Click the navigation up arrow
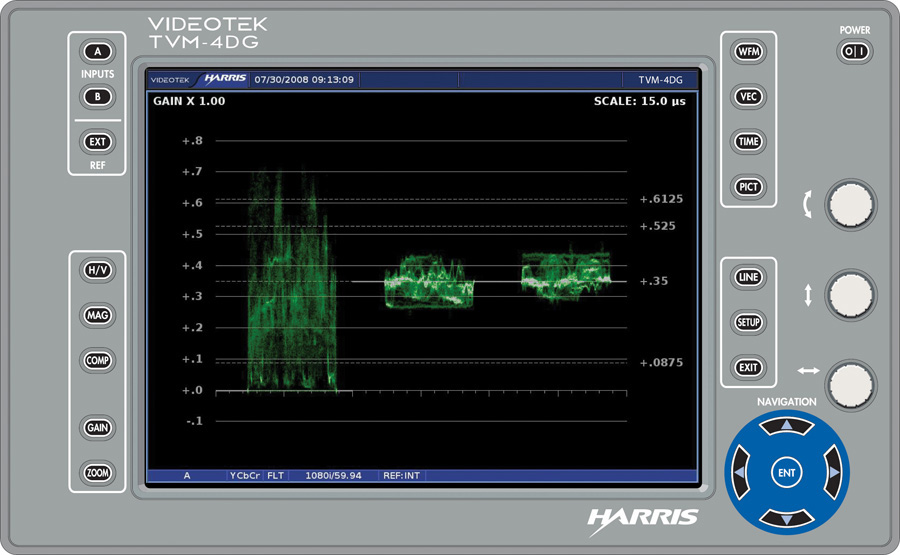Image resolution: width=900 pixels, height=555 pixels. pos(786,426)
